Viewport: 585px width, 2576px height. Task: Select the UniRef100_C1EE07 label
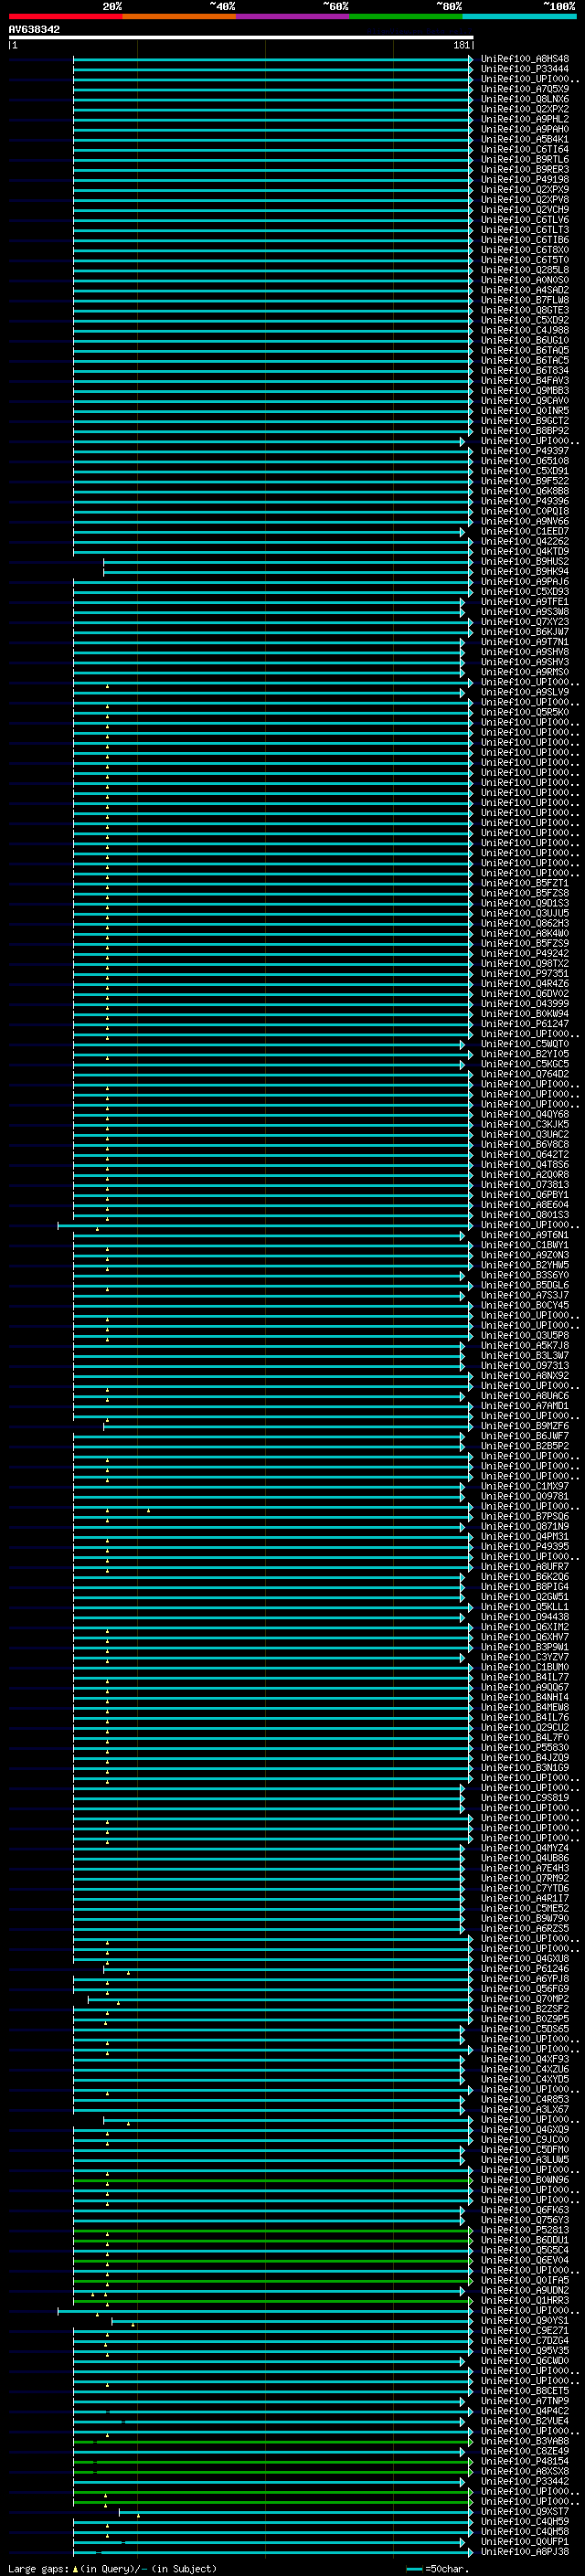[525, 531]
